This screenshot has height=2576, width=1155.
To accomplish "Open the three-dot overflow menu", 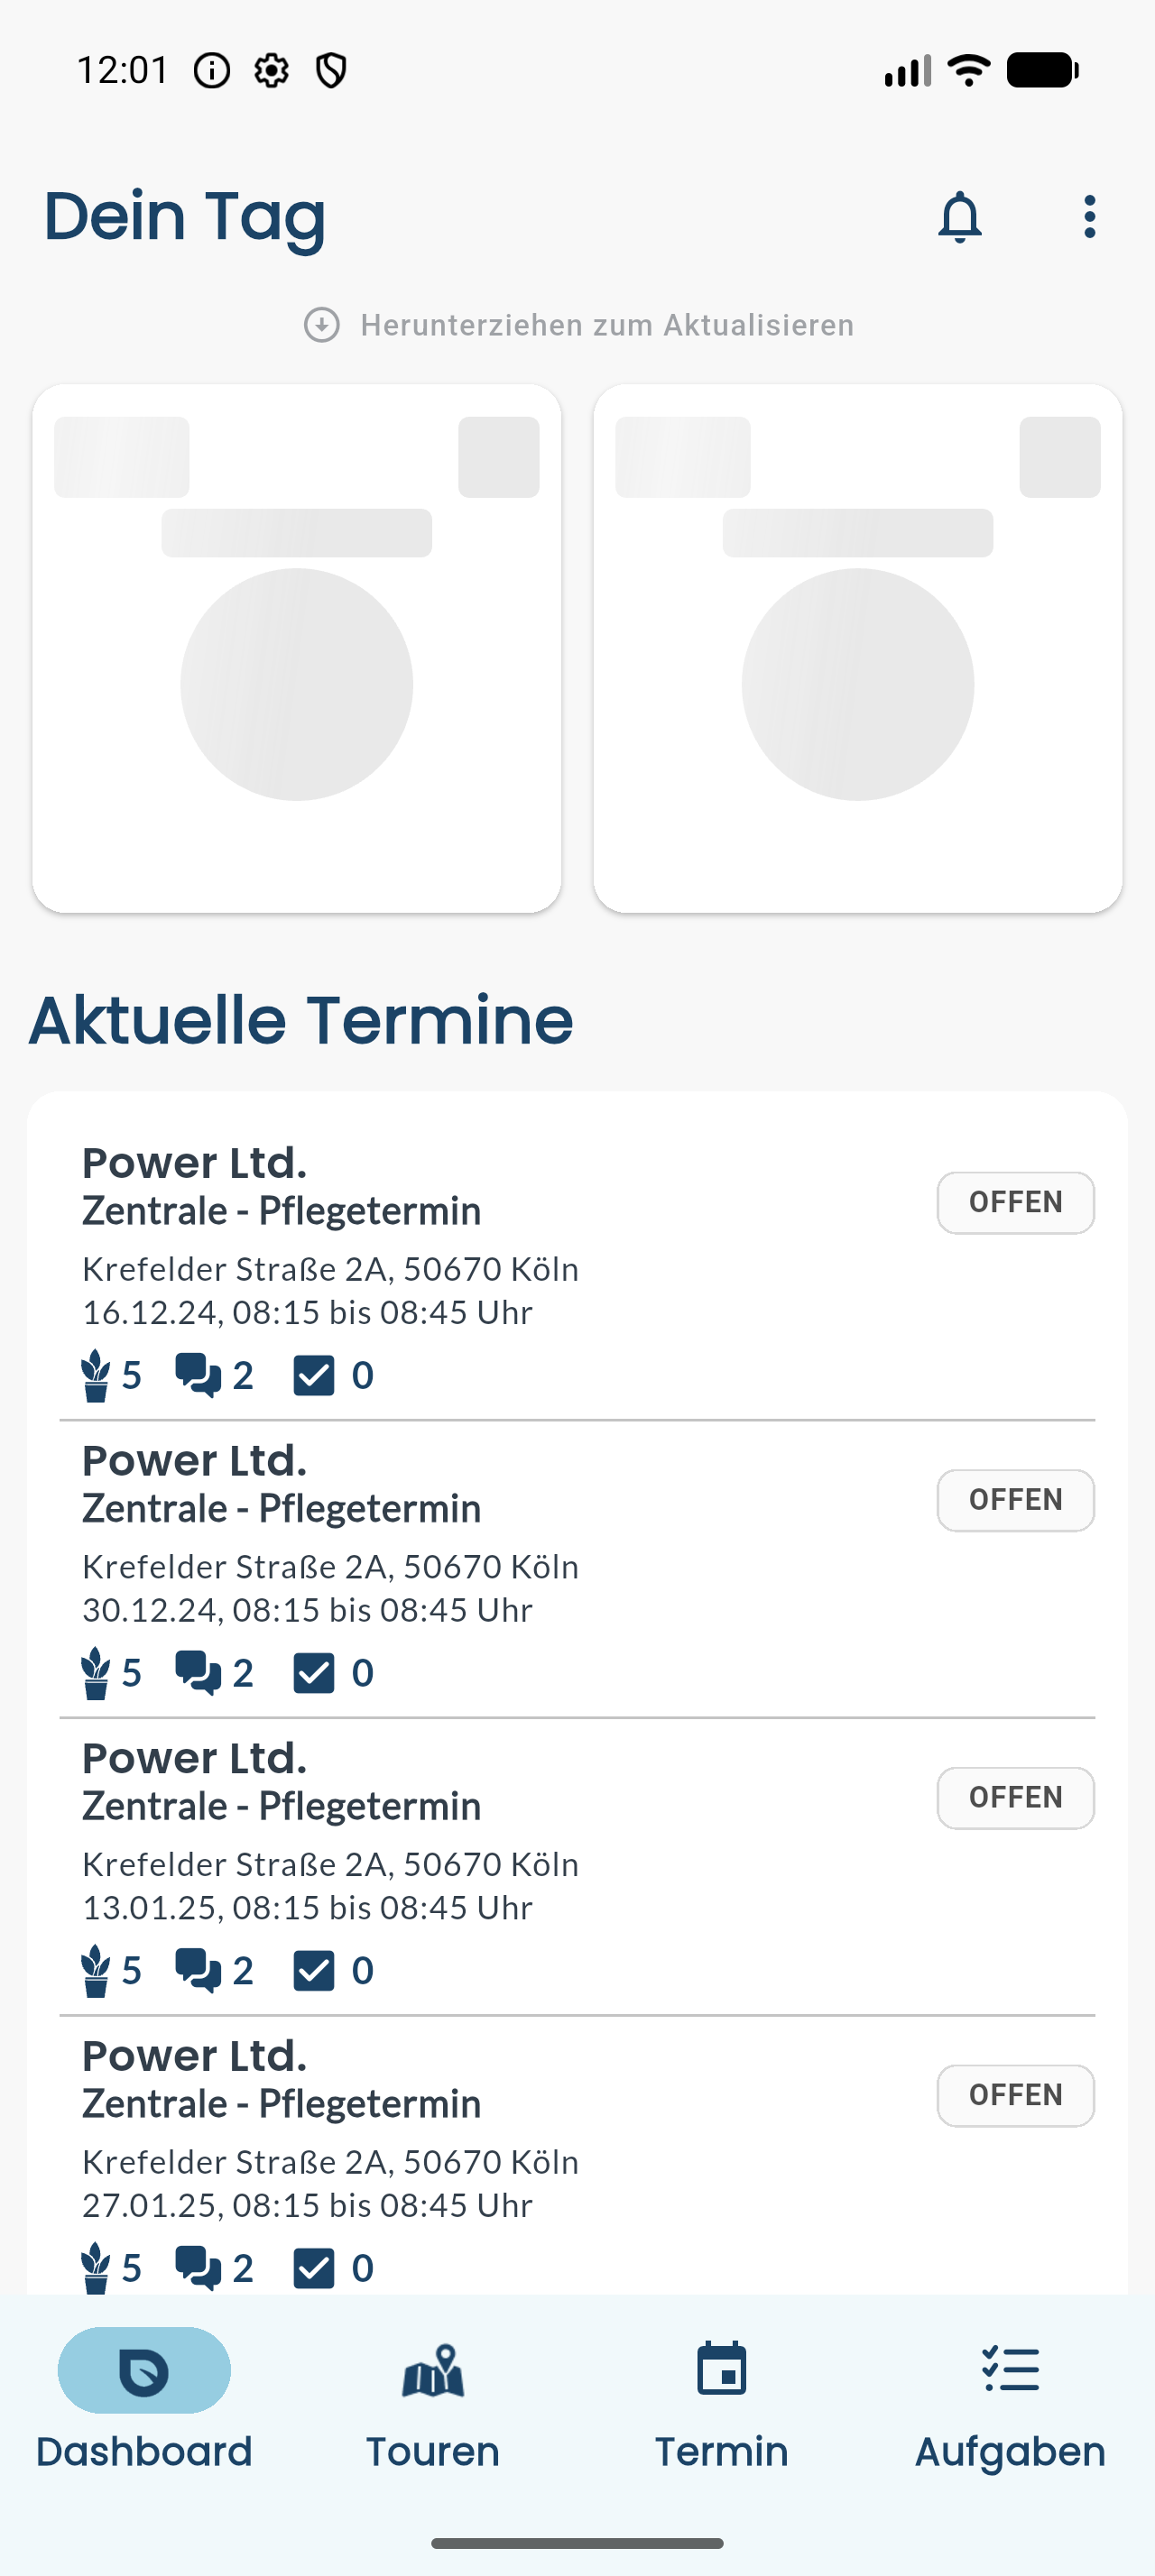I will pos(1089,217).
